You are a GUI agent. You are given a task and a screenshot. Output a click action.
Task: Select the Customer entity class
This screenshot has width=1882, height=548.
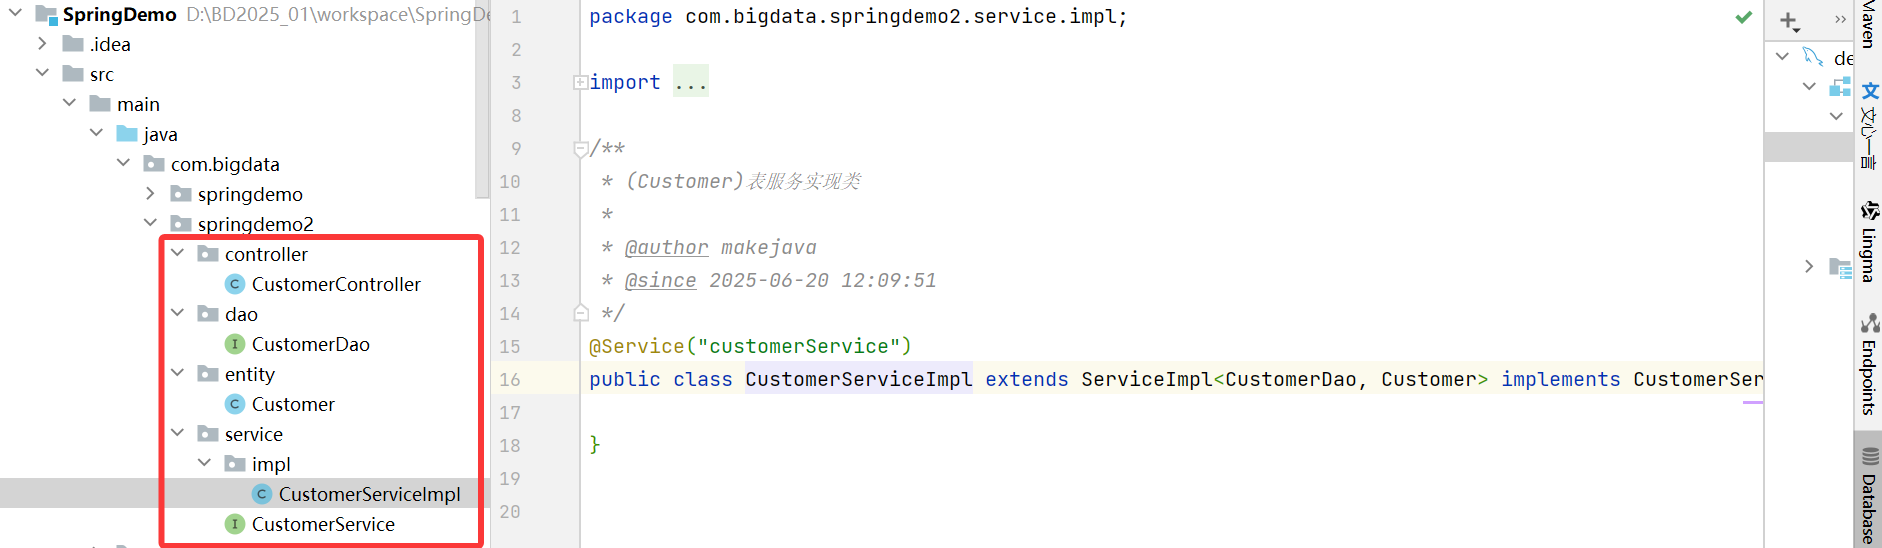point(293,404)
